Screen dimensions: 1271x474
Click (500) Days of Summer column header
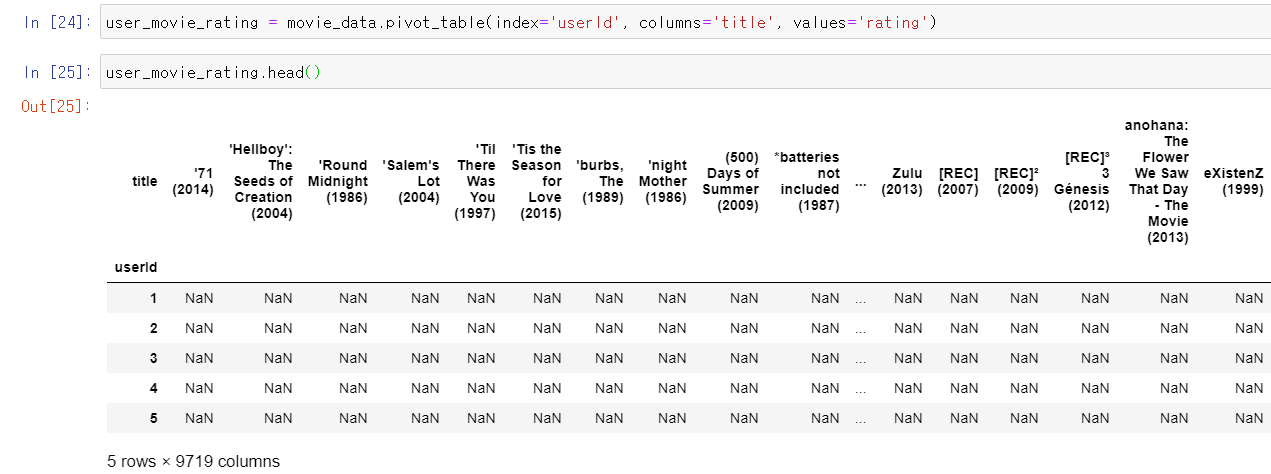730,181
